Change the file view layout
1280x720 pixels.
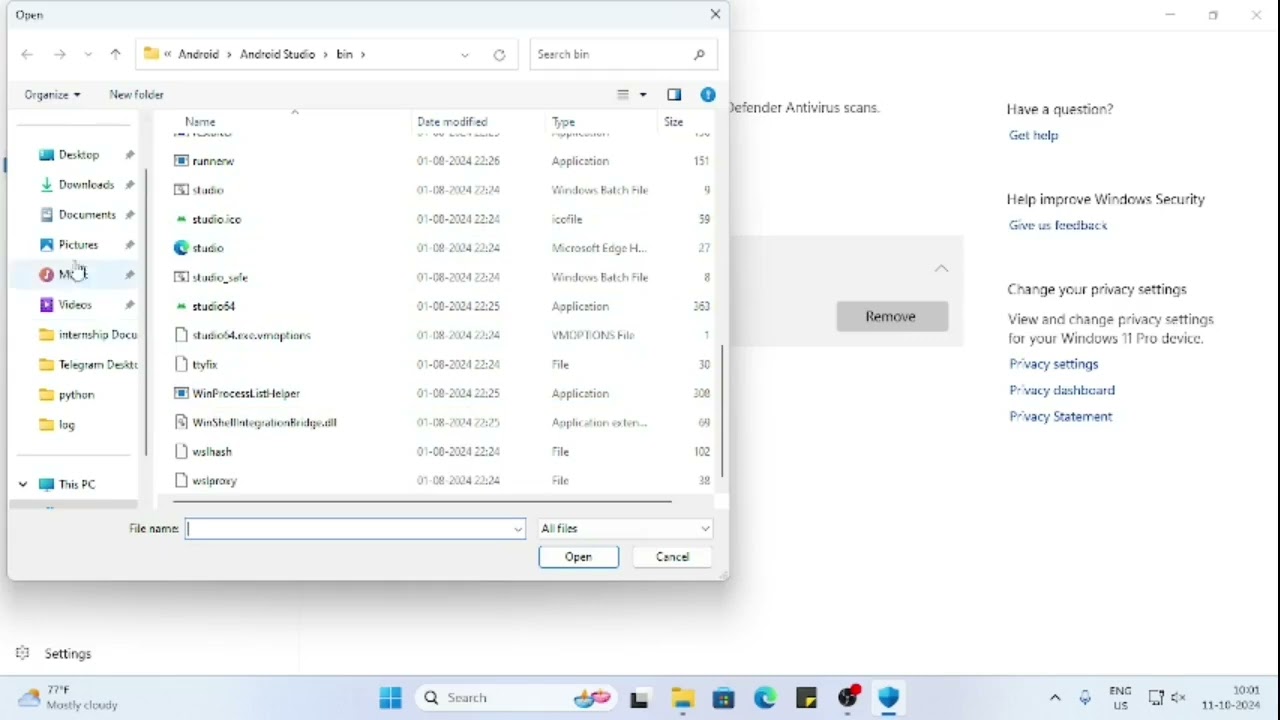point(623,94)
